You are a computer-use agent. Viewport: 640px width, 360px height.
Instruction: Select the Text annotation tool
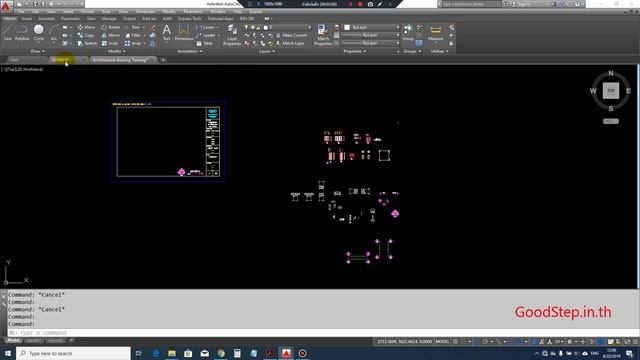click(167, 32)
